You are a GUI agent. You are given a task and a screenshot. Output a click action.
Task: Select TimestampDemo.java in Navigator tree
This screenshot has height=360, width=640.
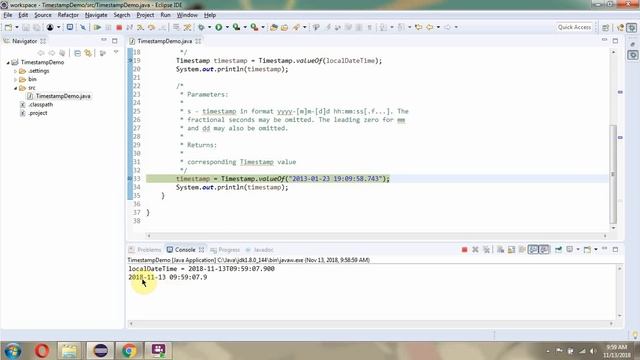[63, 96]
